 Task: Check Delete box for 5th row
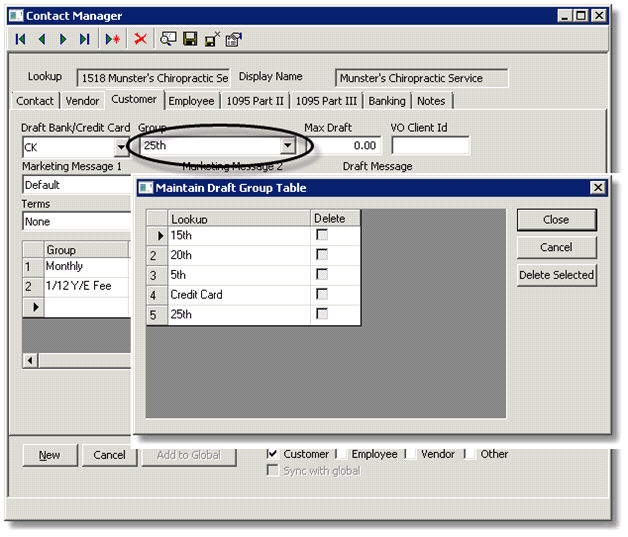point(322,274)
